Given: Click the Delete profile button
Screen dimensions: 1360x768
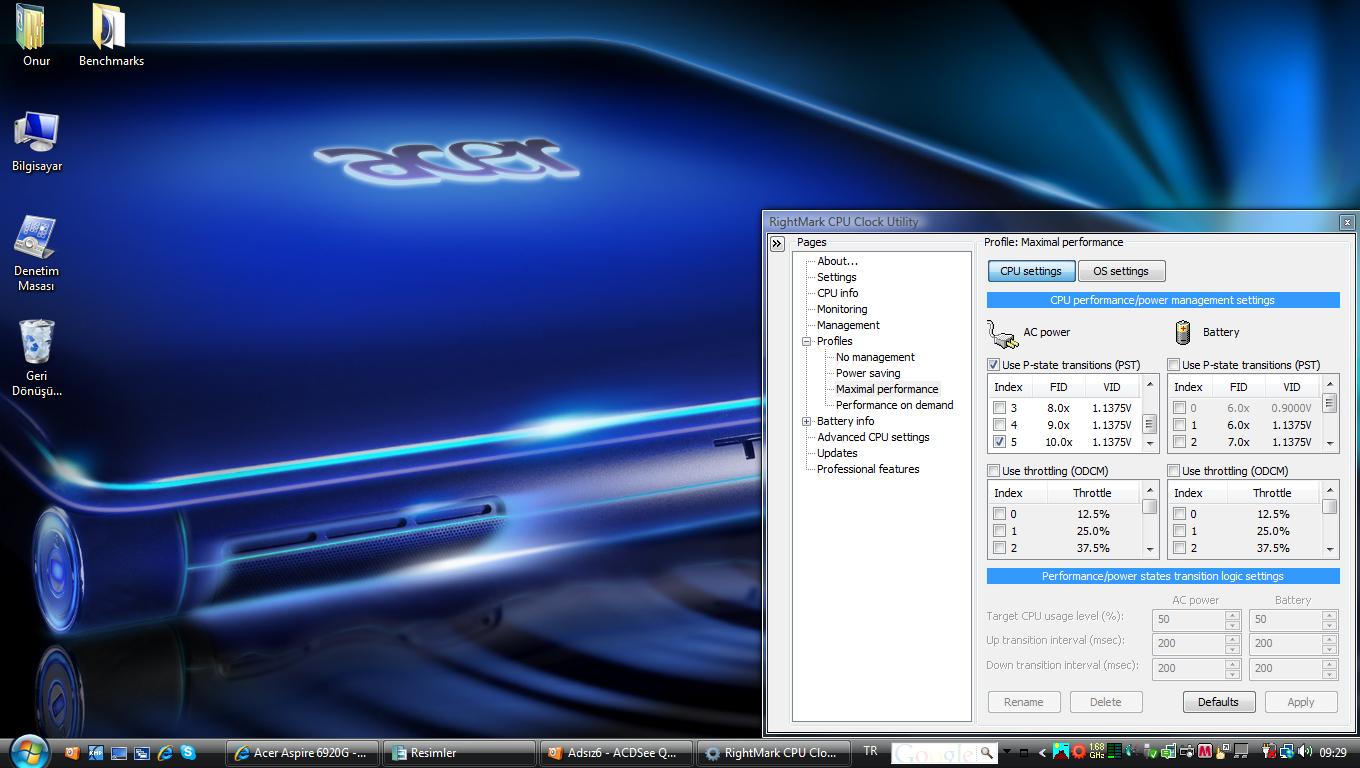Looking at the screenshot, I should [x=1105, y=702].
